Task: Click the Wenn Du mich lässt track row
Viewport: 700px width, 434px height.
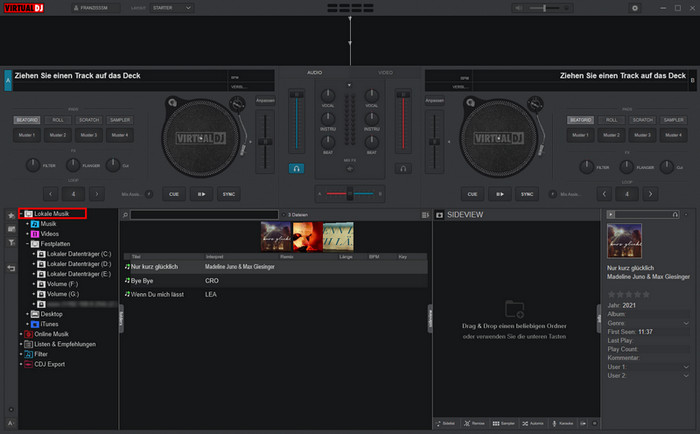Action: click(275, 294)
